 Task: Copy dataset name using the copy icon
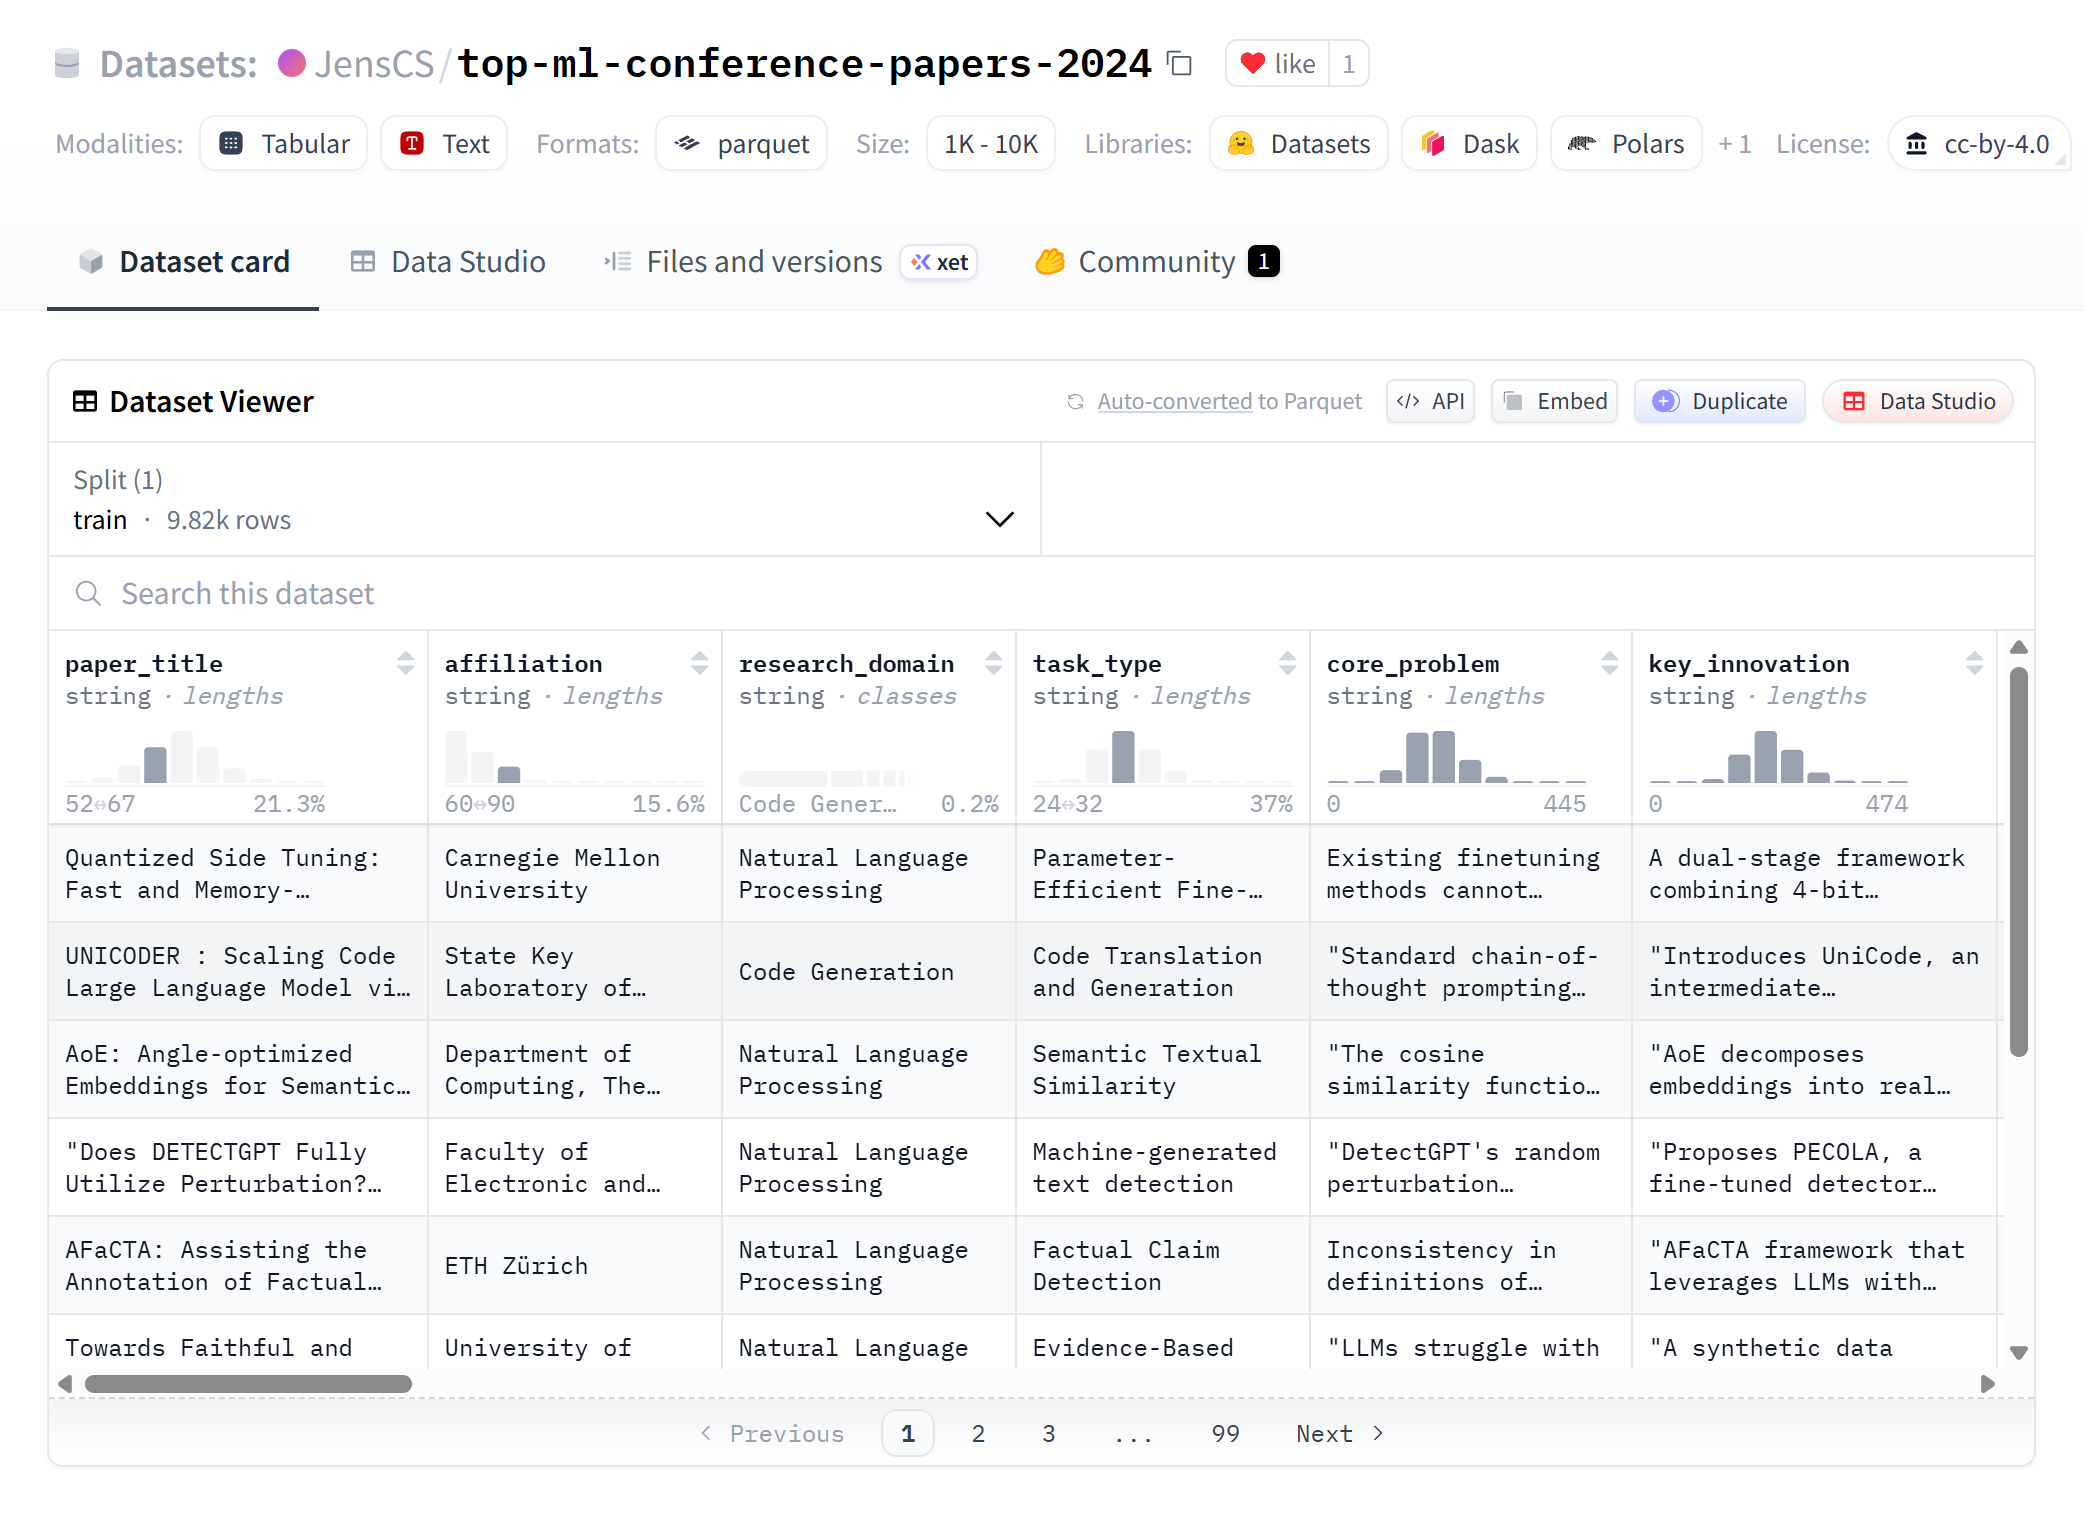click(x=1181, y=64)
